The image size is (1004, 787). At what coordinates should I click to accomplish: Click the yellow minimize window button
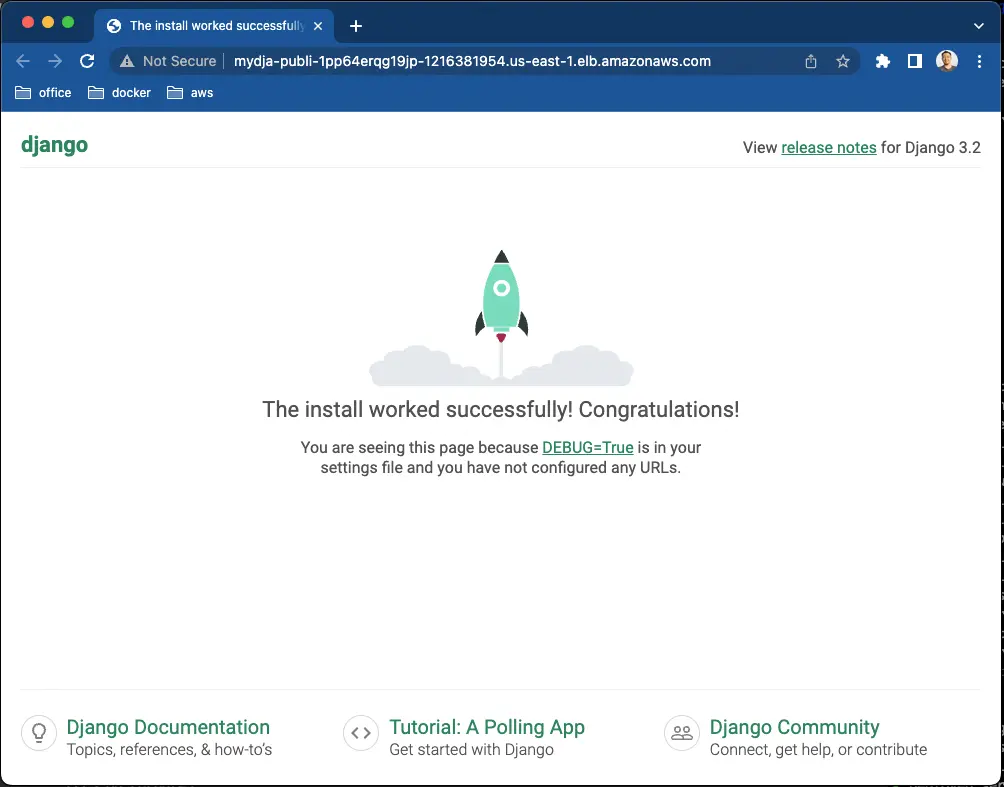[48, 23]
